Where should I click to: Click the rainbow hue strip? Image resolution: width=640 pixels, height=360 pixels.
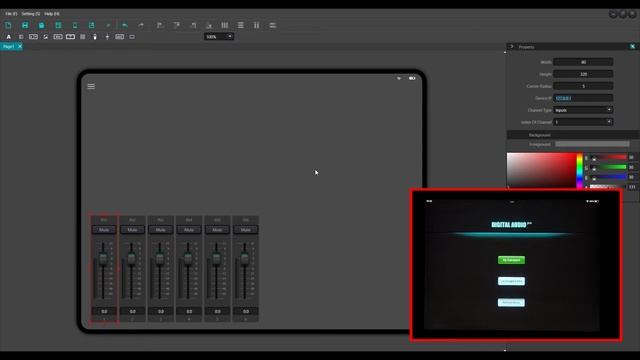coord(579,171)
